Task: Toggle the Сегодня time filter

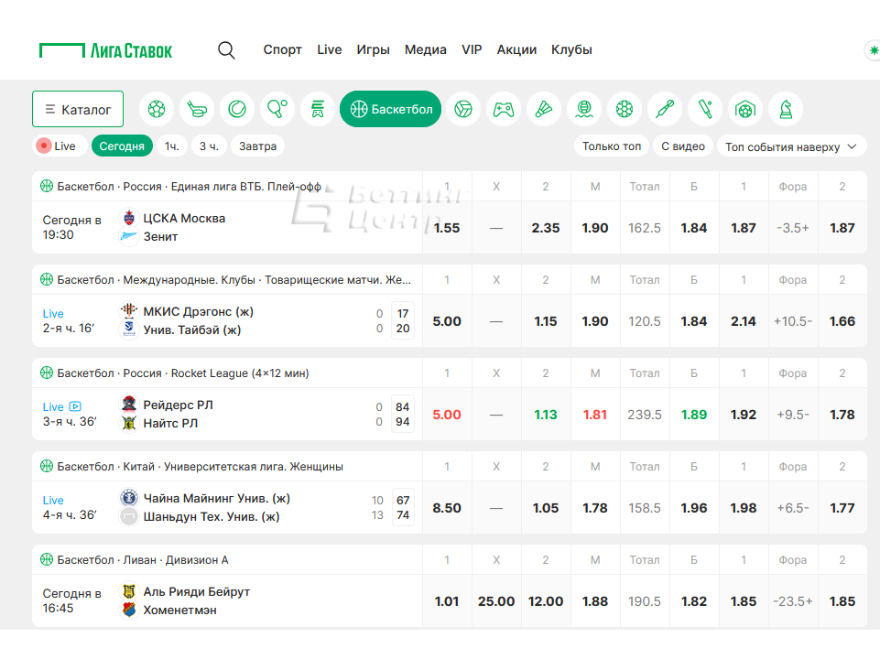Action: 122,146
